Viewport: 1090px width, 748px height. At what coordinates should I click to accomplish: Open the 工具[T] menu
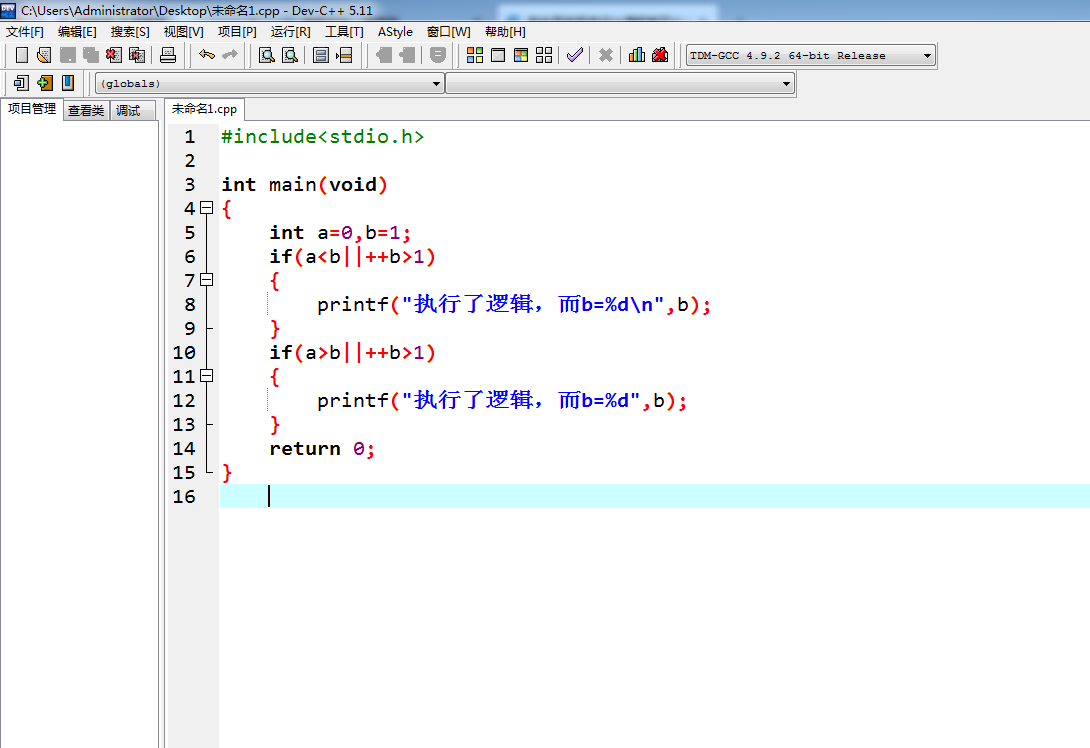coord(344,32)
